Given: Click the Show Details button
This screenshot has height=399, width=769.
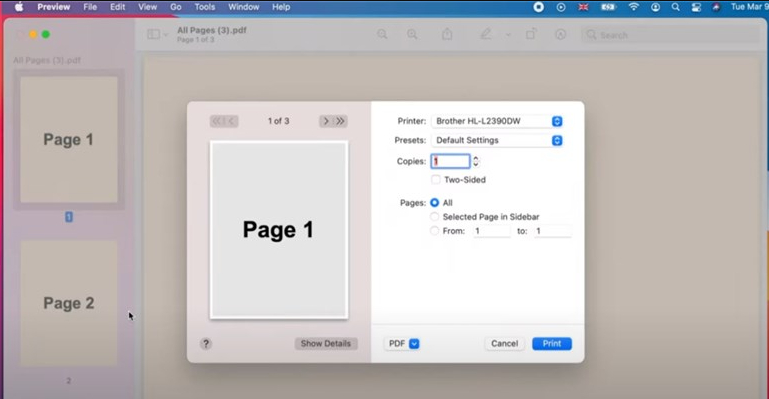Looking at the screenshot, I should (x=326, y=344).
